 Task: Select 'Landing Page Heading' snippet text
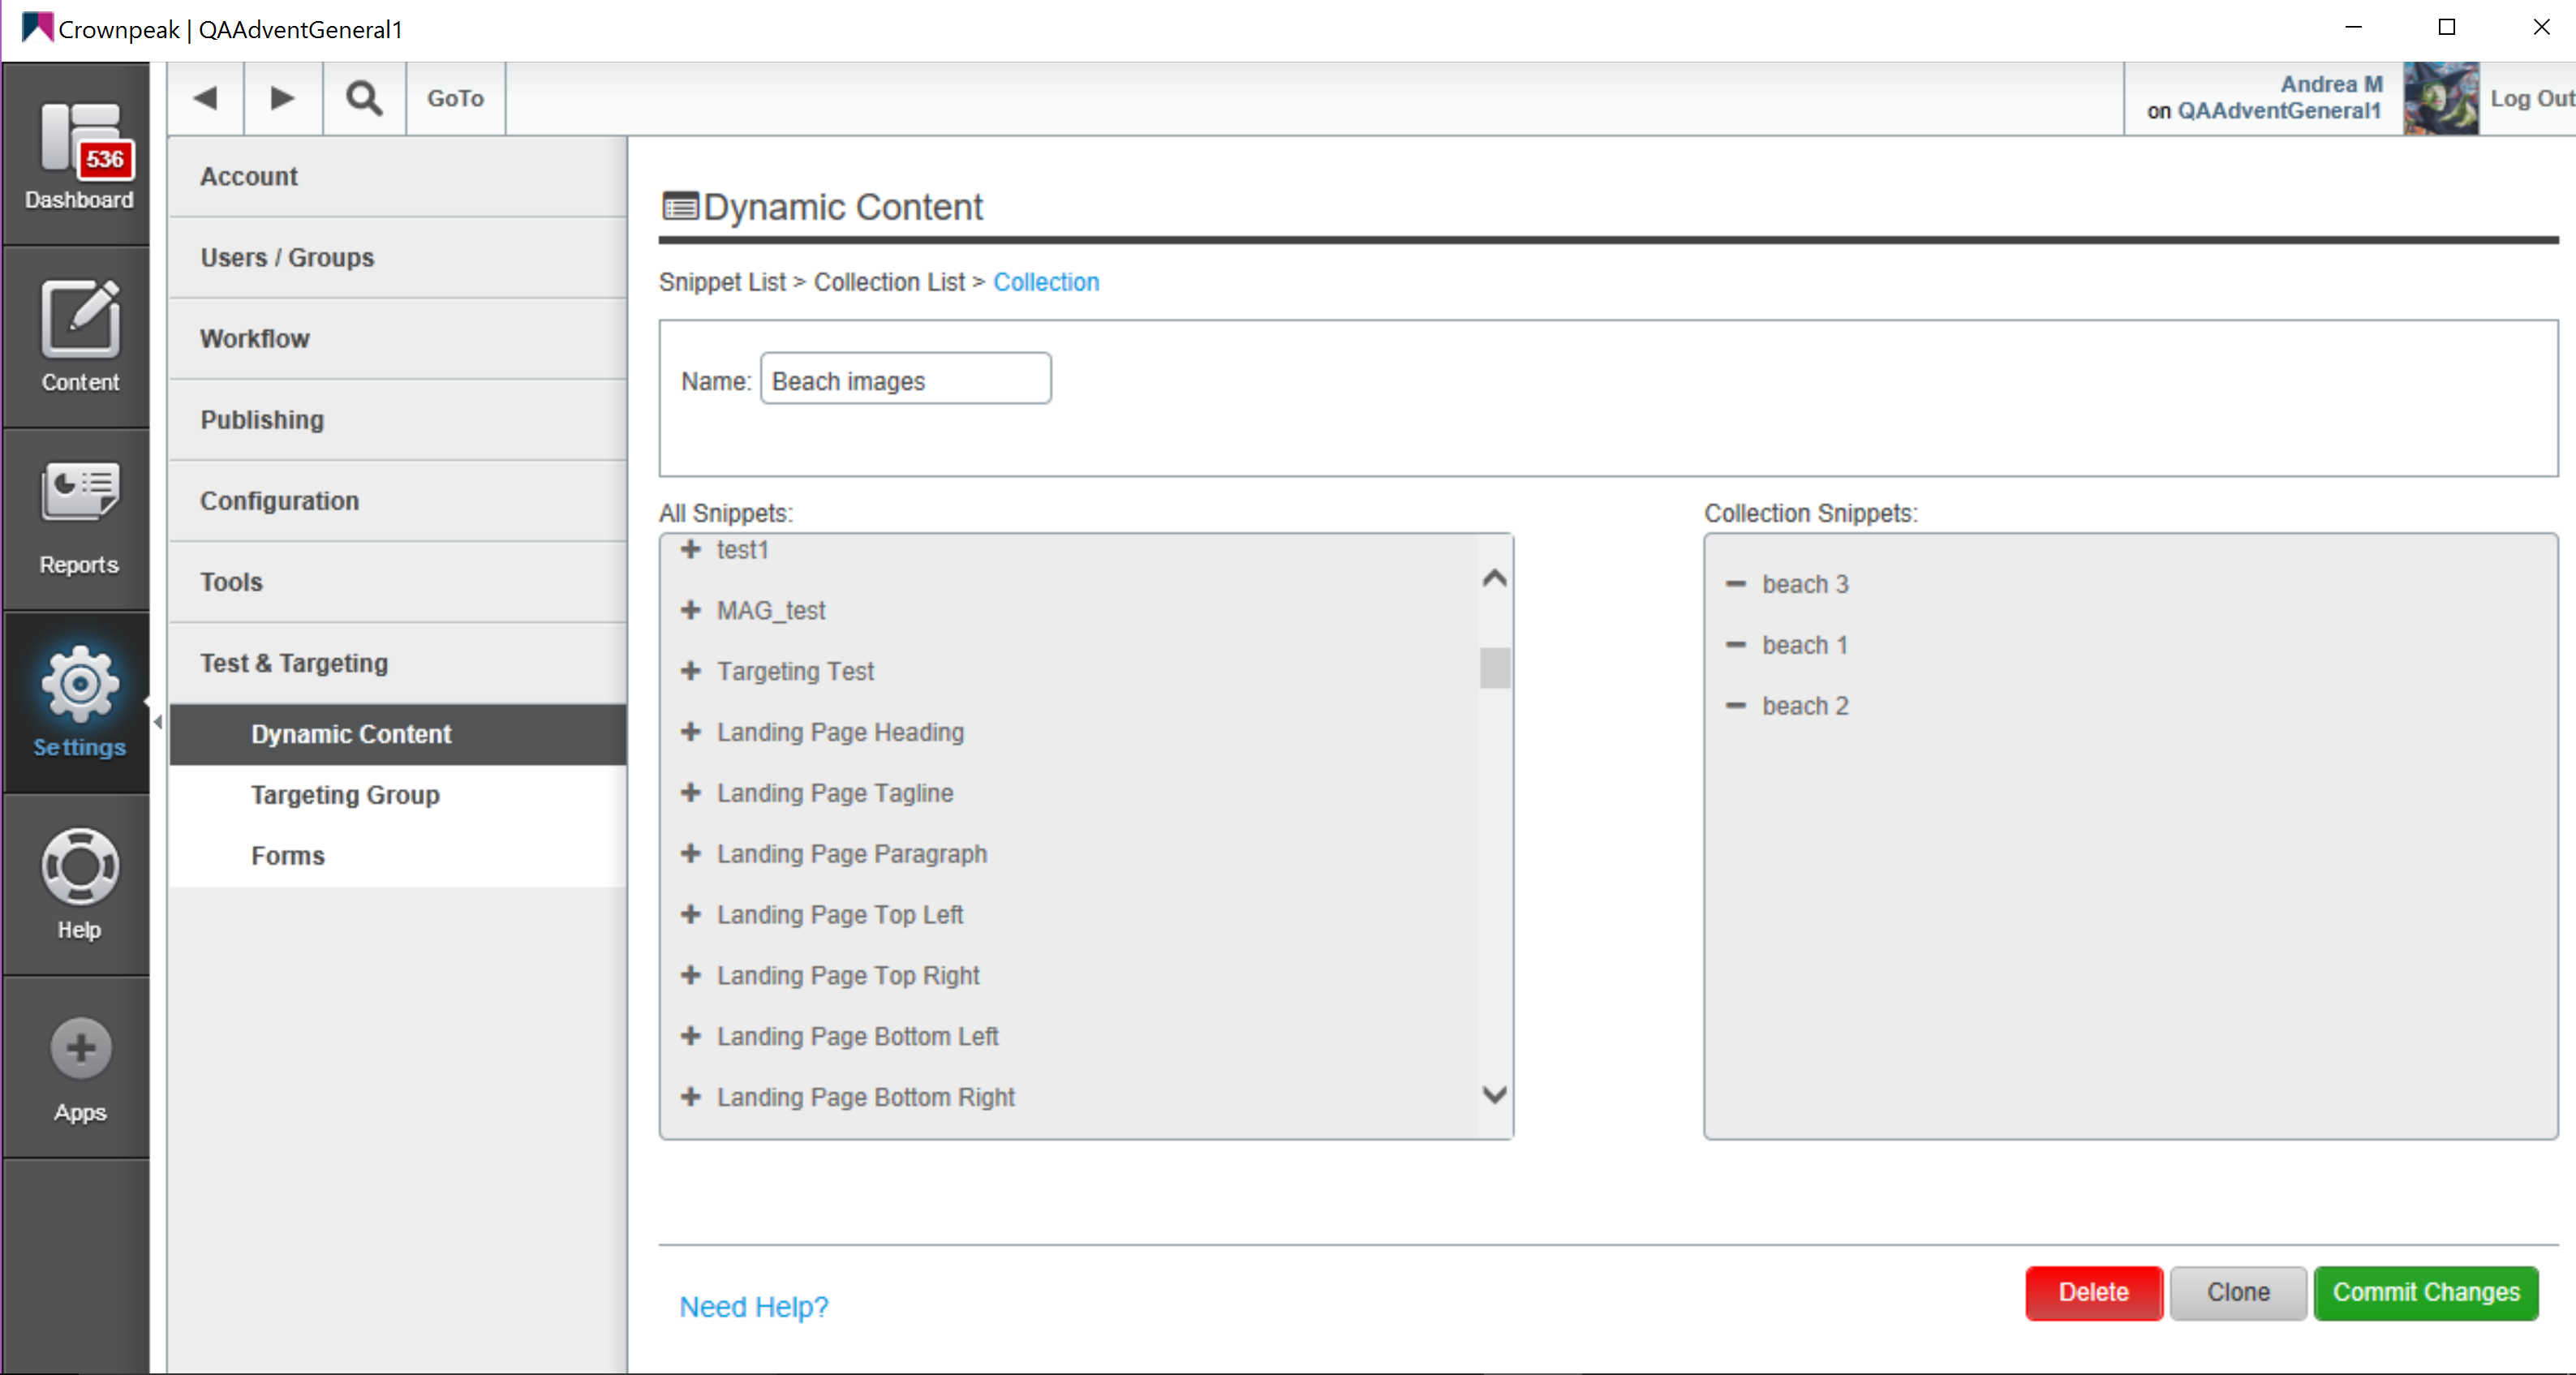pos(840,732)
